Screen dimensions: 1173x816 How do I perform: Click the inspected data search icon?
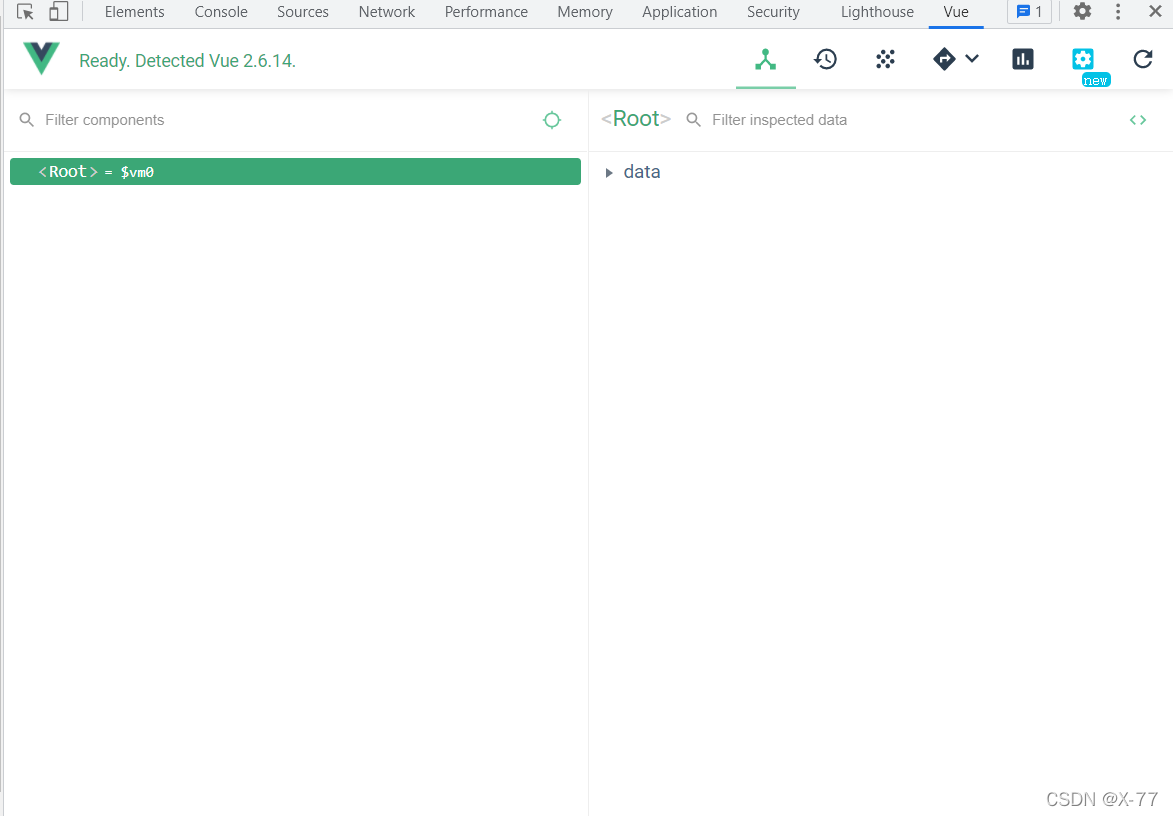(x=693, y=120)
